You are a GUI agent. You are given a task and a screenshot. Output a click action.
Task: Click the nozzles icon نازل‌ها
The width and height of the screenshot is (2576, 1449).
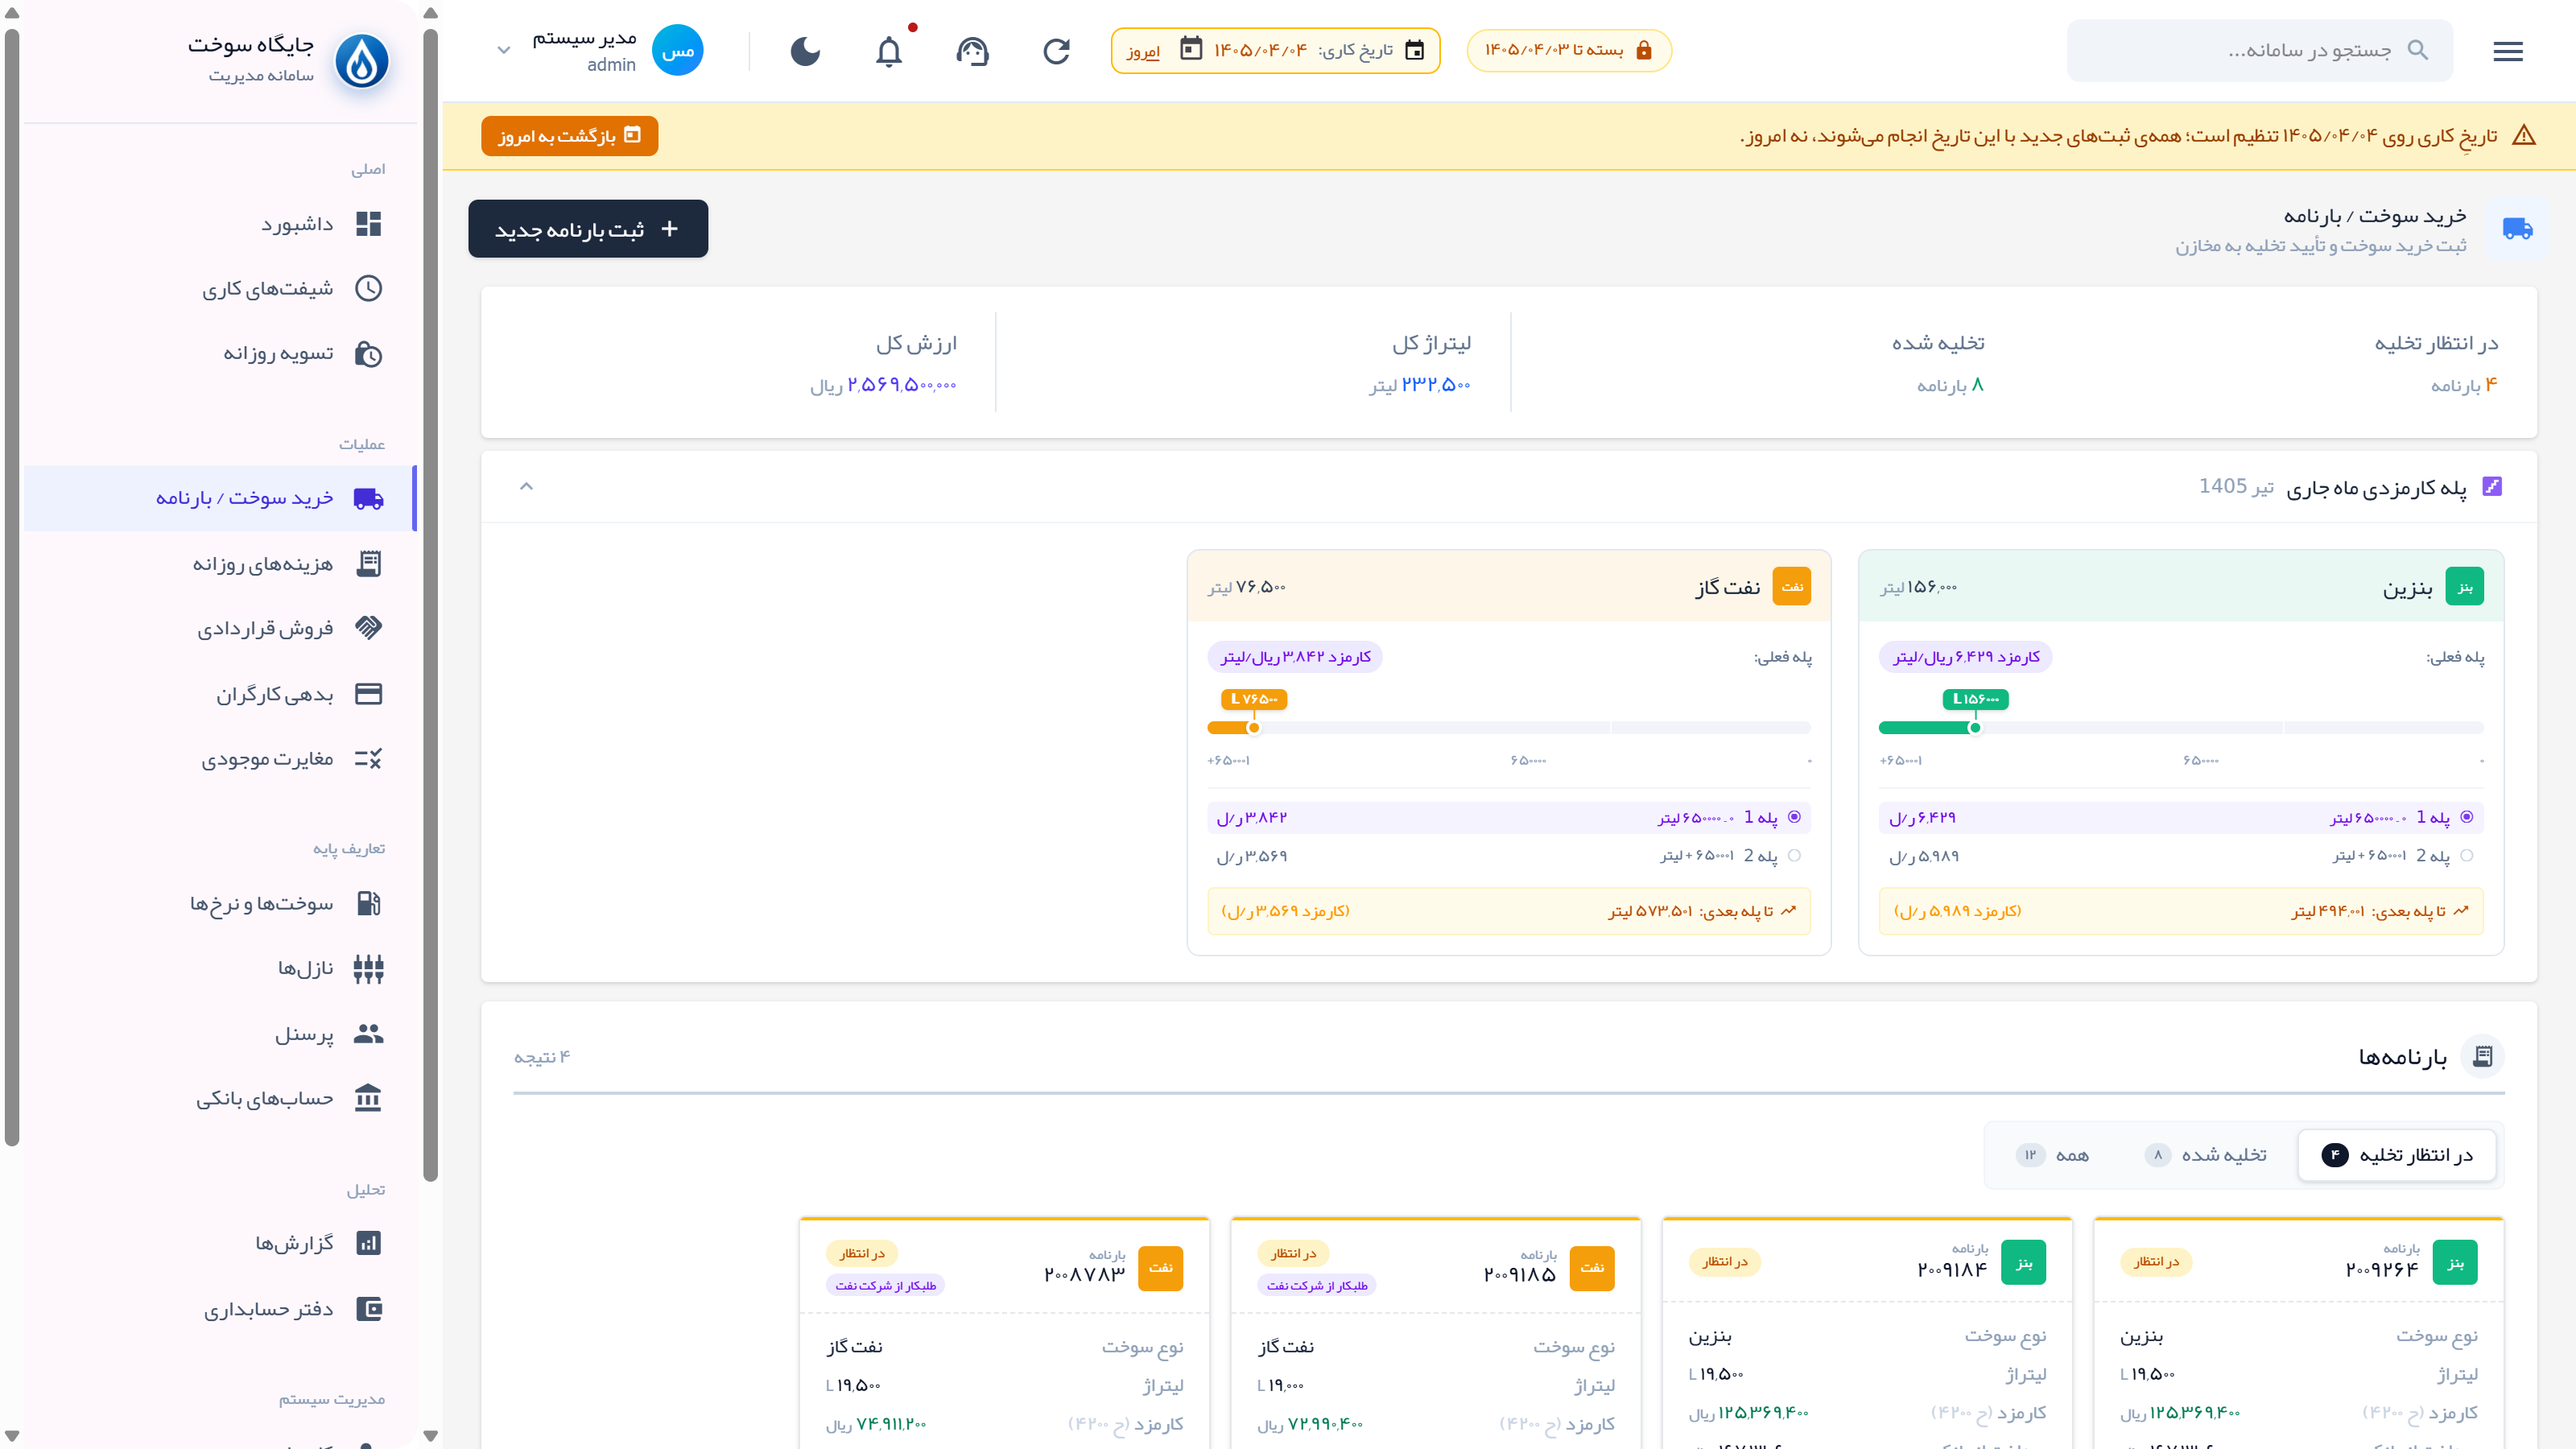click(x=368, y=968)
